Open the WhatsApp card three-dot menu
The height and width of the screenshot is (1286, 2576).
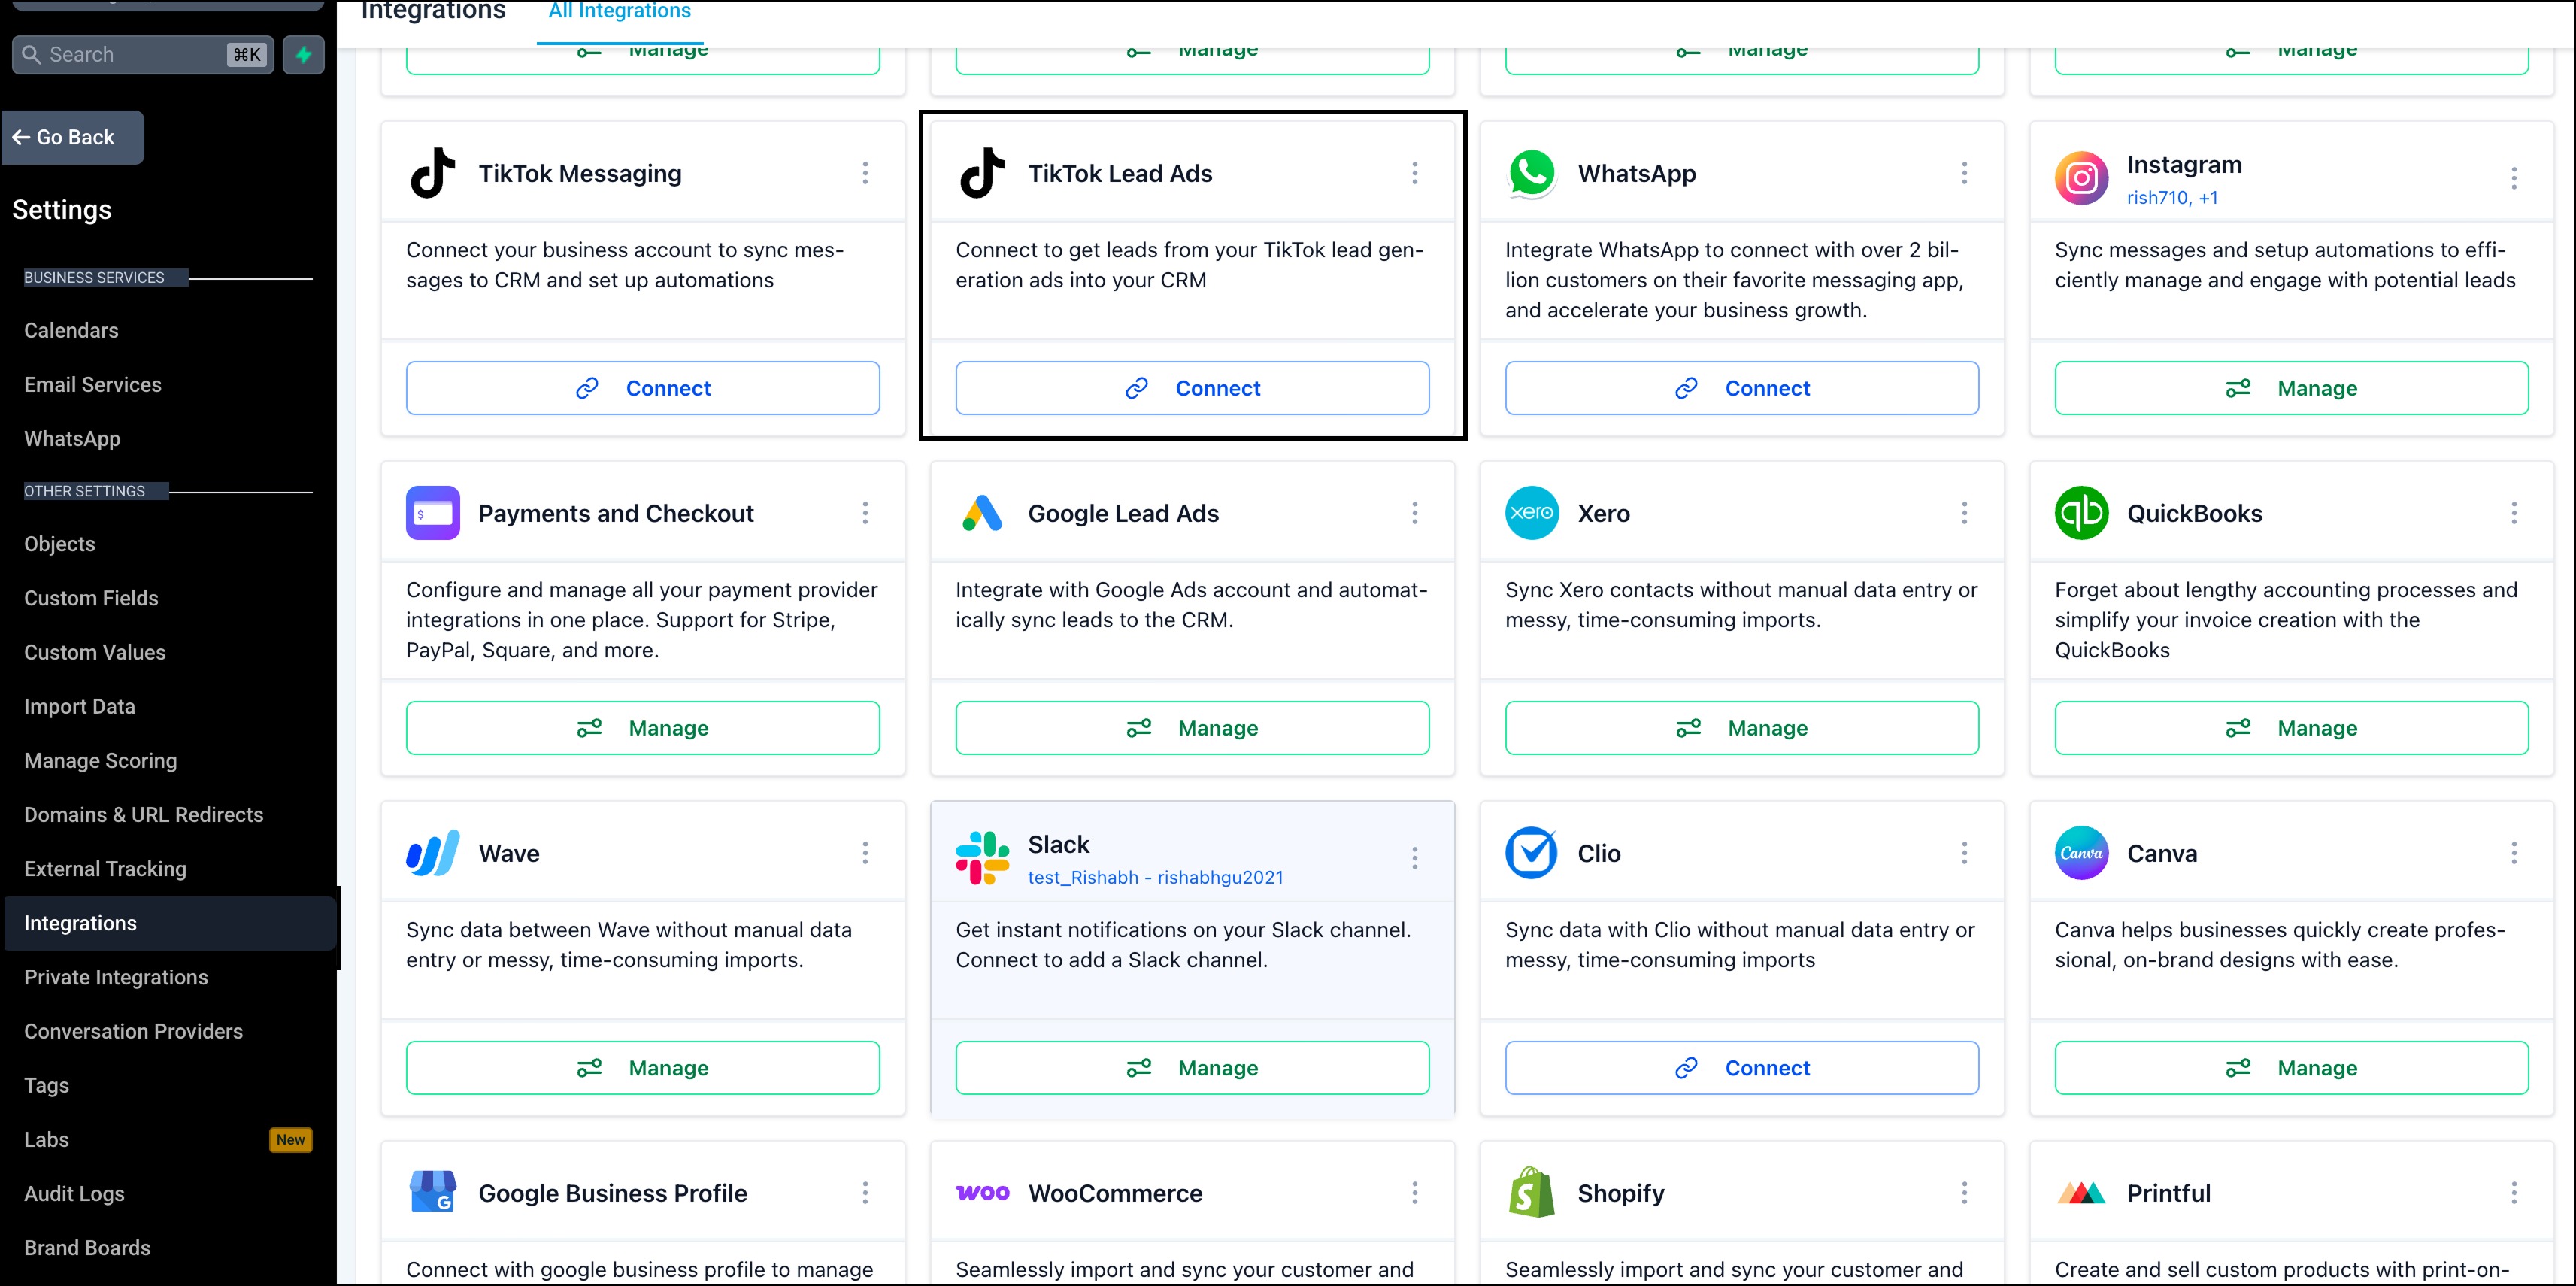coord(1964,173)
